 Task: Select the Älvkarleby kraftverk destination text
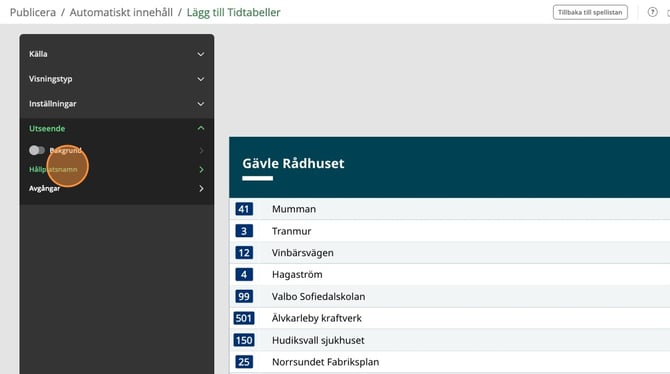click(x=317, y=318)
